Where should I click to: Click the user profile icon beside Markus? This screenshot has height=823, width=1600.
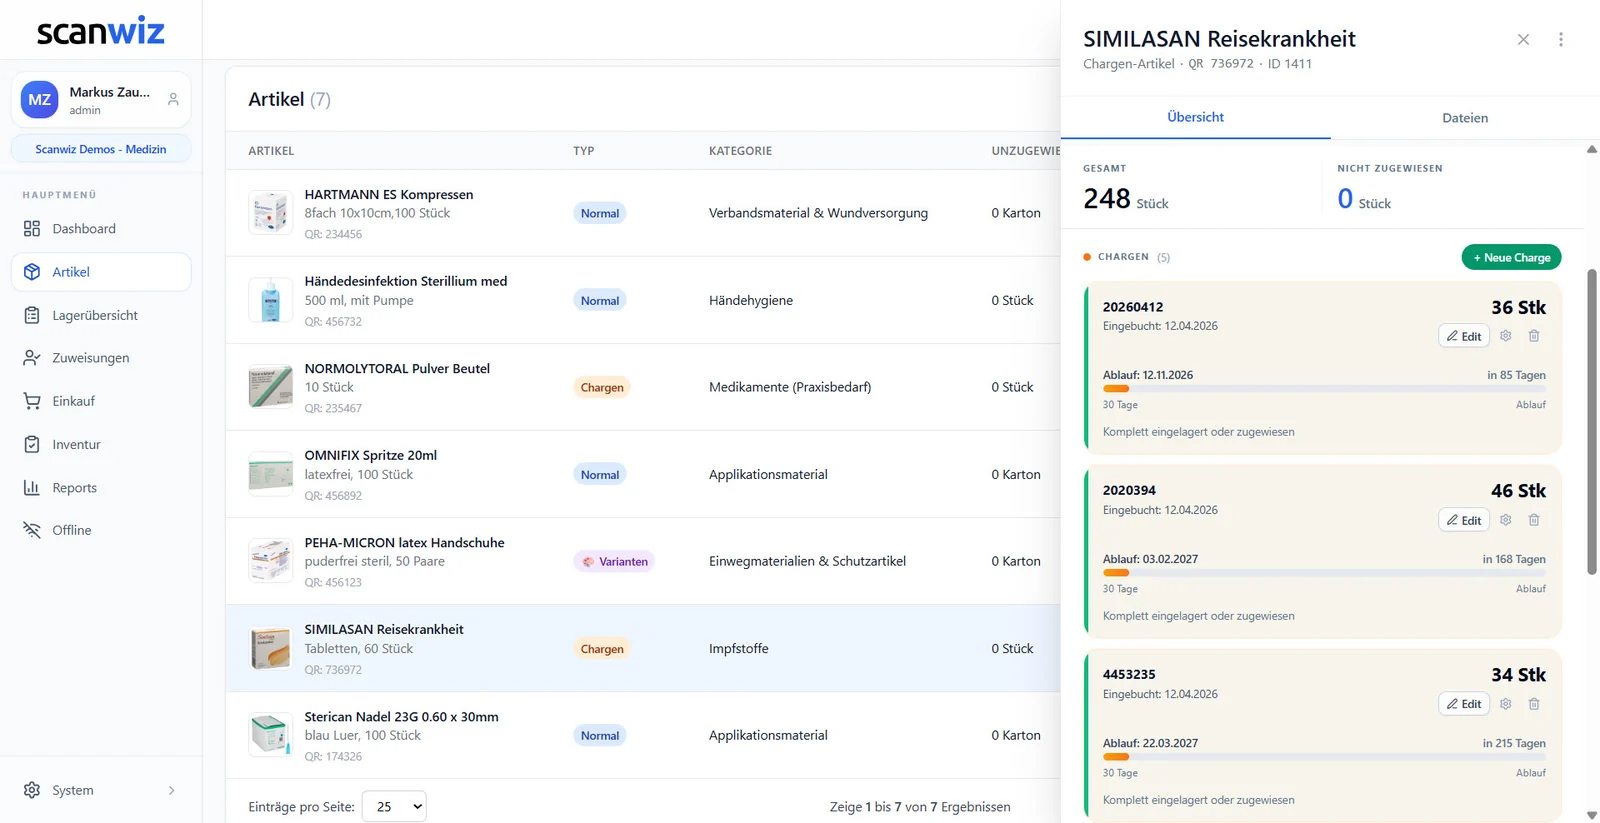point(173,100)
